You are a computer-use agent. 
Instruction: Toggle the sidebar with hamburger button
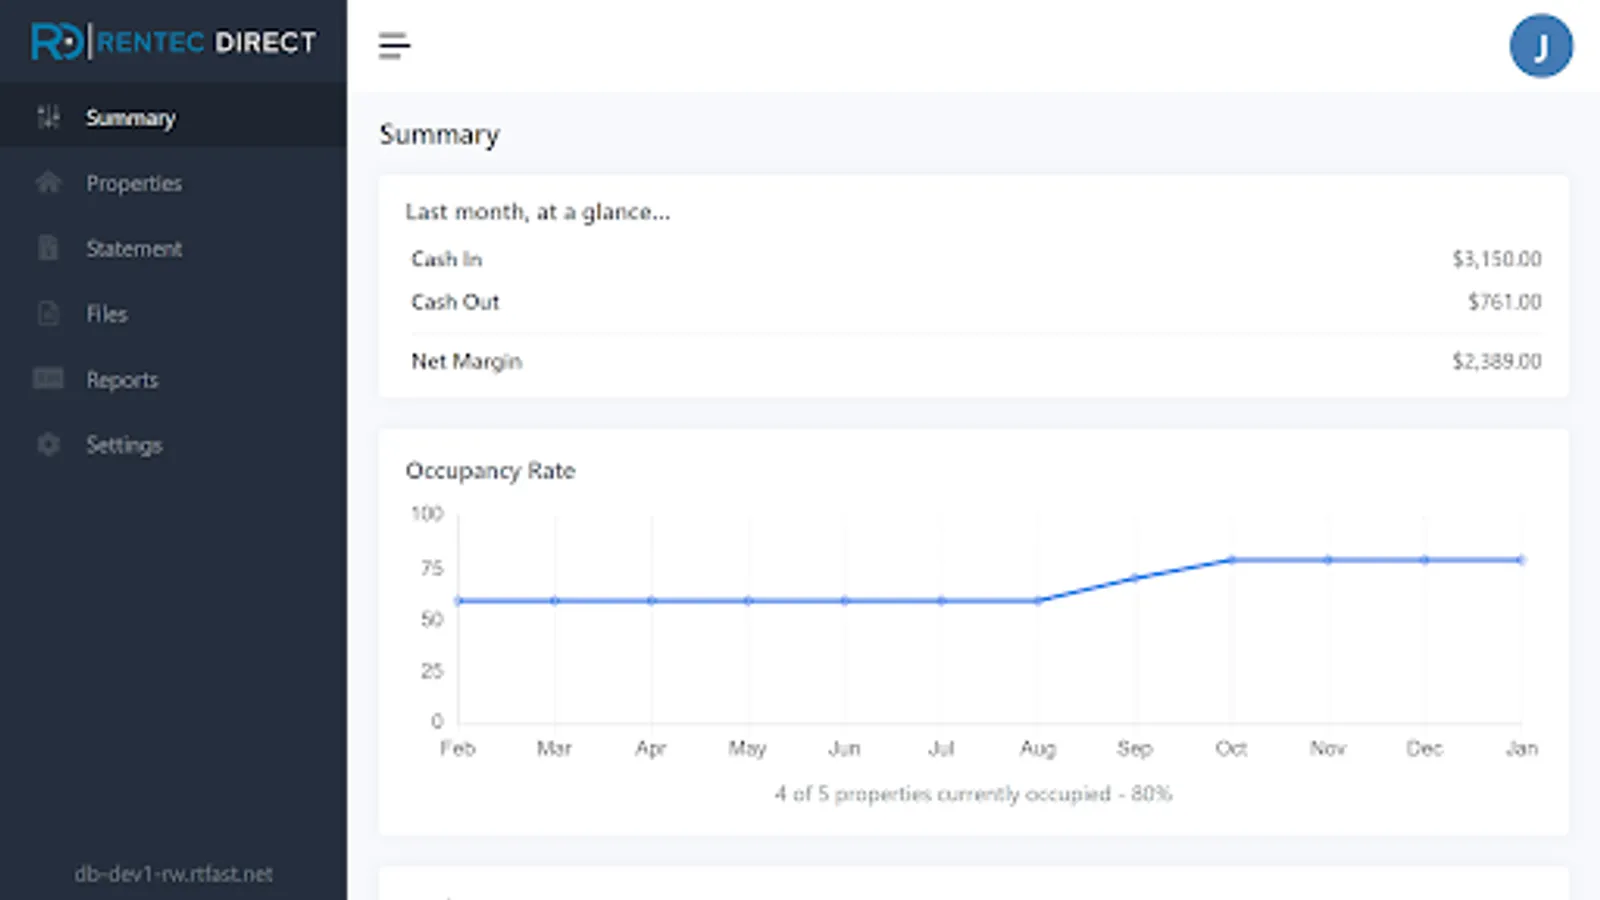(x=394, y=46)
